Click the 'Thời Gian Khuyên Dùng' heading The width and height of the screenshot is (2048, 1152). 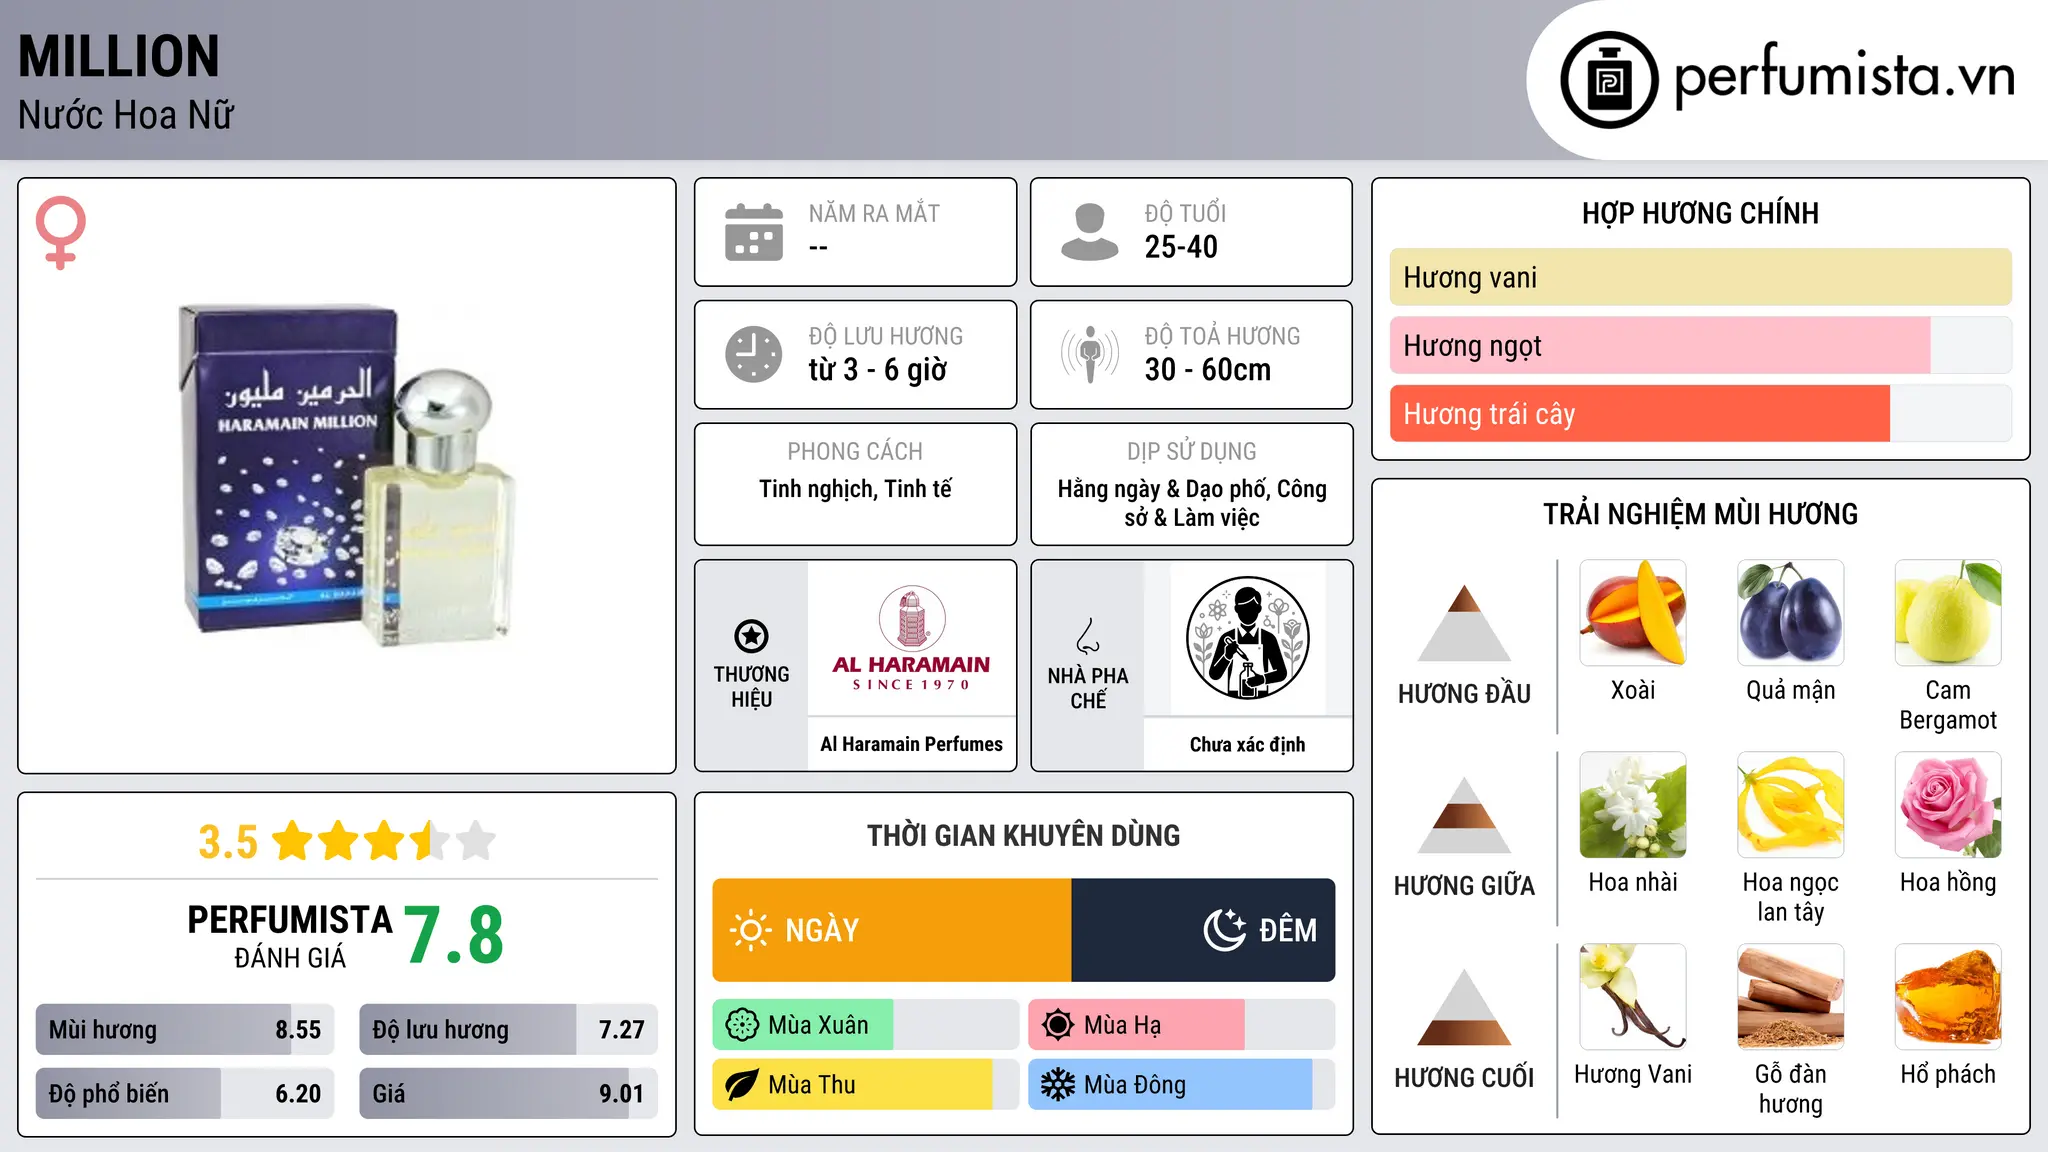[1023, 835]
